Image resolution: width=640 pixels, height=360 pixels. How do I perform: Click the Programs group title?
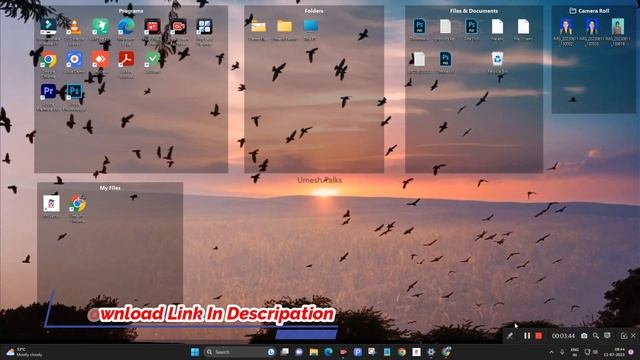(x=131, y=11)
